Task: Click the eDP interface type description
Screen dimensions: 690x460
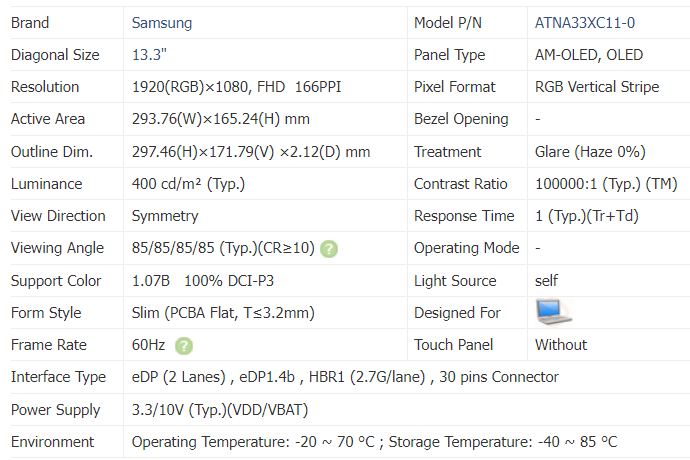Action: click(x=345, y=377)
